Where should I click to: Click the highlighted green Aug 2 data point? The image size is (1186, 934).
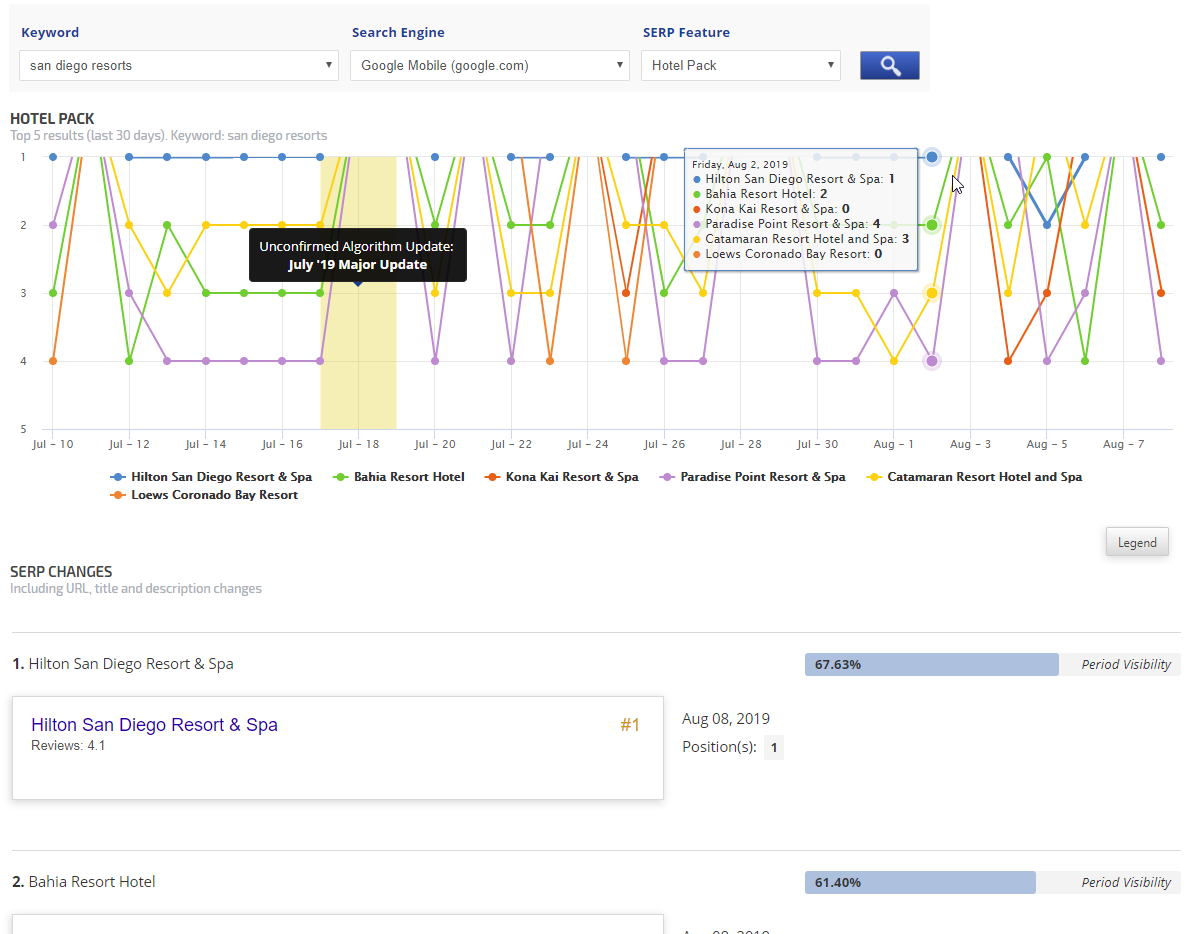[x=932, y=225]
